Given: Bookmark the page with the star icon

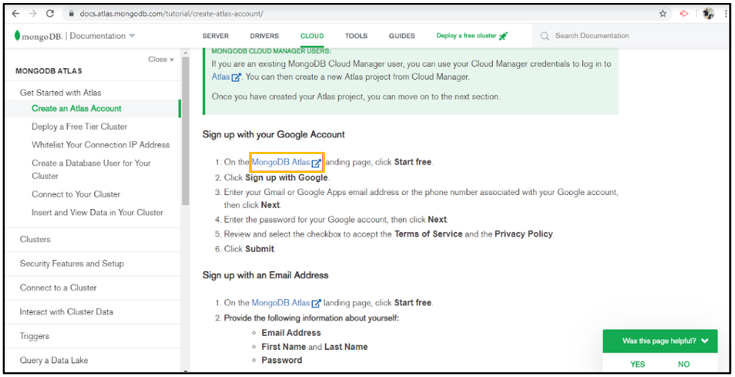Looking at the screenshot, I should tap(663, 14).
